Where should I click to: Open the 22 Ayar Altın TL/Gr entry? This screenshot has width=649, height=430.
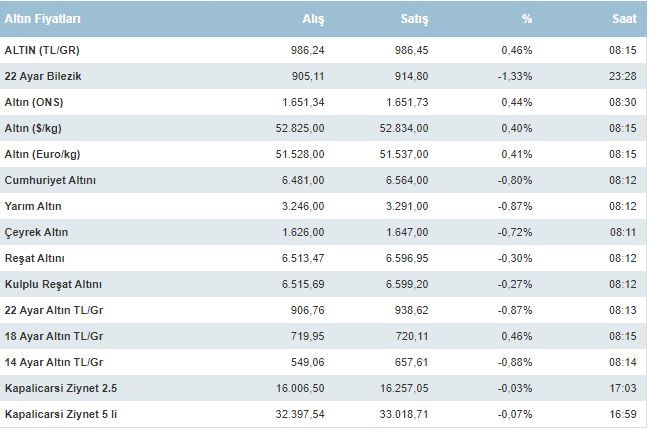pyautogui.click(x=48, y=309)
